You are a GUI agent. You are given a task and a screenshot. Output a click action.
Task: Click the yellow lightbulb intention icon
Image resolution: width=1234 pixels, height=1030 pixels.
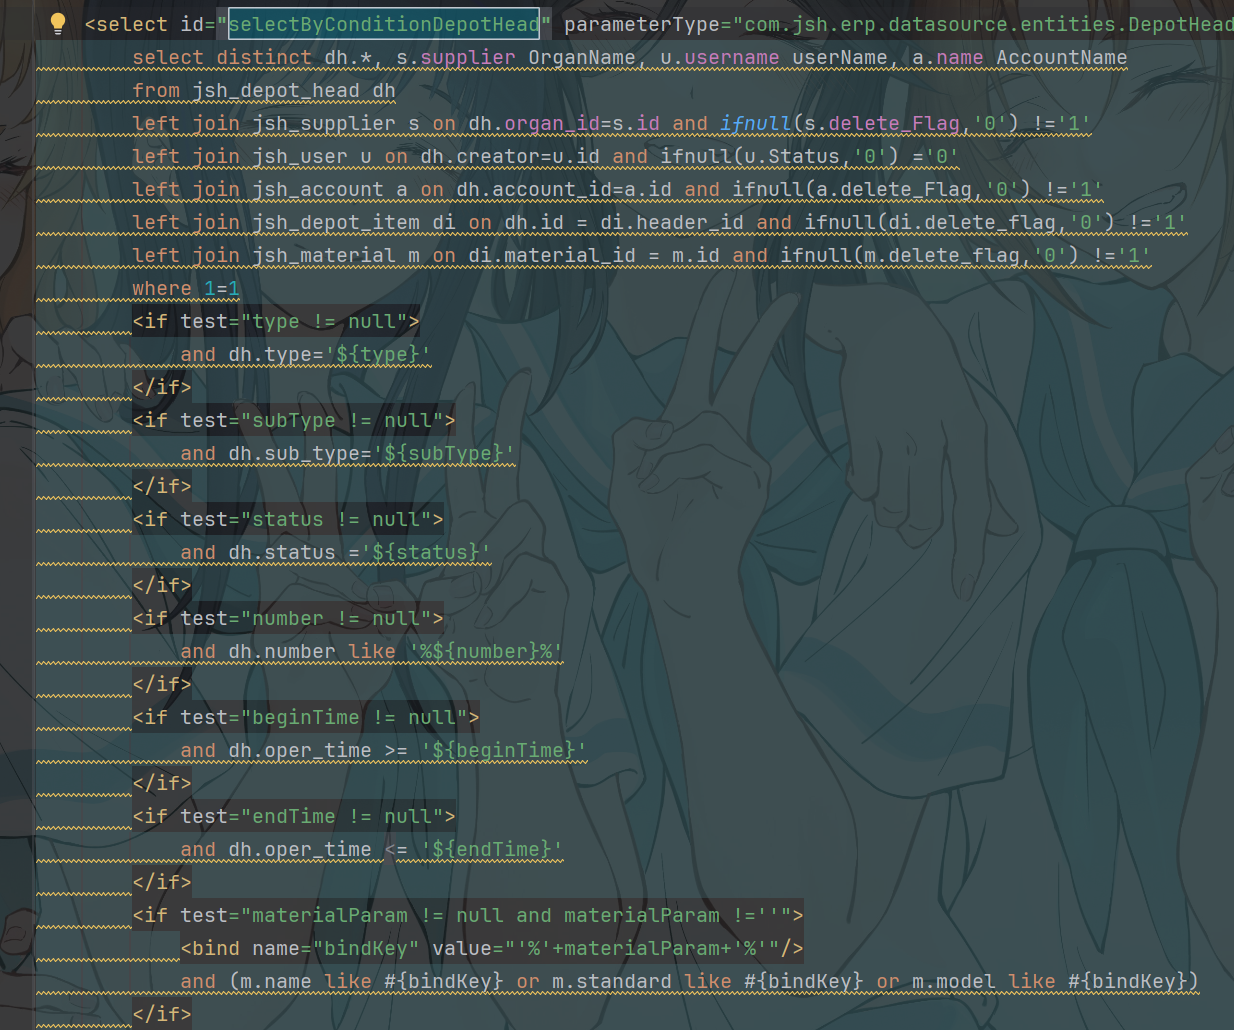[x=58, y=24]
